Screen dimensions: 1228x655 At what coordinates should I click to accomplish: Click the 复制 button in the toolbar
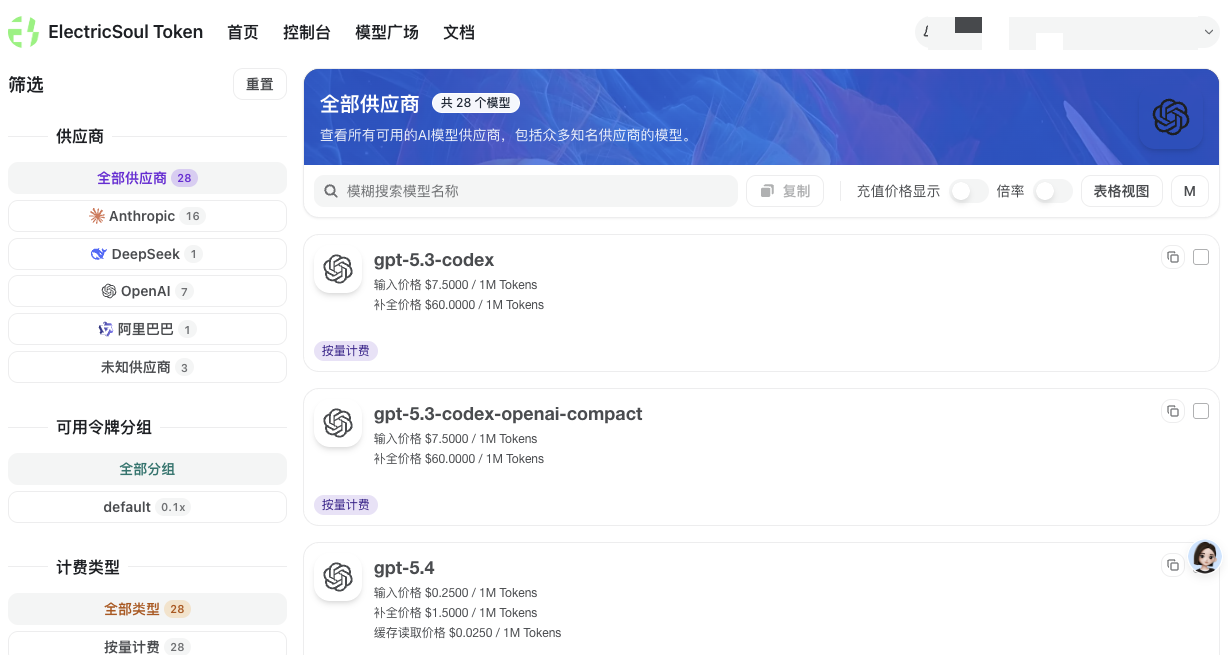(785, 191)
